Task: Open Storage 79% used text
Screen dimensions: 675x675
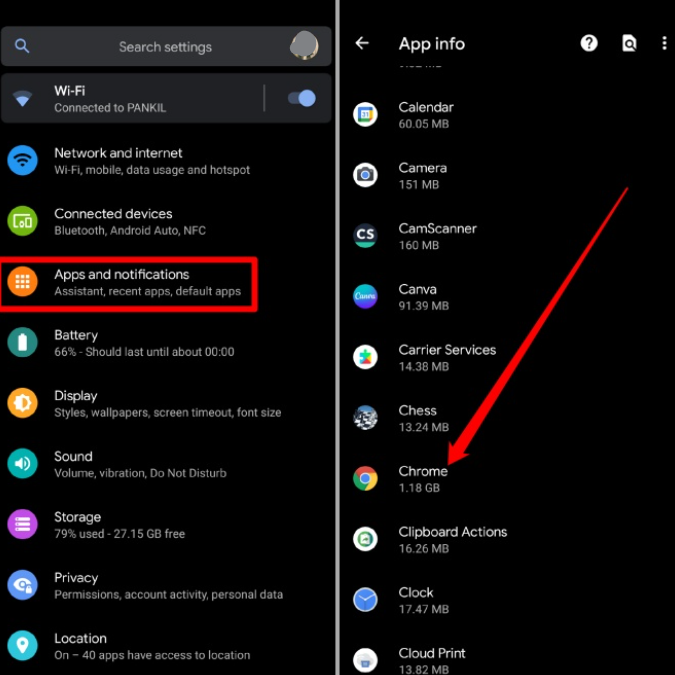Action: click(120, 525)
